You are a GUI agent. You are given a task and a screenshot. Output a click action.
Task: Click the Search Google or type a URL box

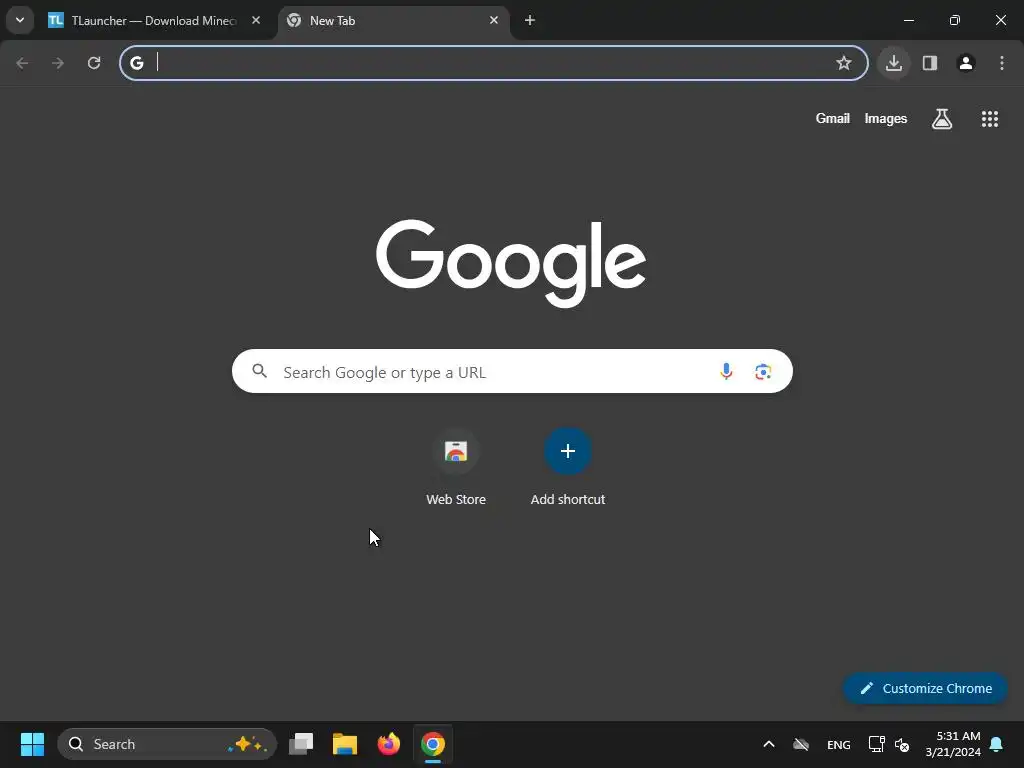(x=512, y=372)
